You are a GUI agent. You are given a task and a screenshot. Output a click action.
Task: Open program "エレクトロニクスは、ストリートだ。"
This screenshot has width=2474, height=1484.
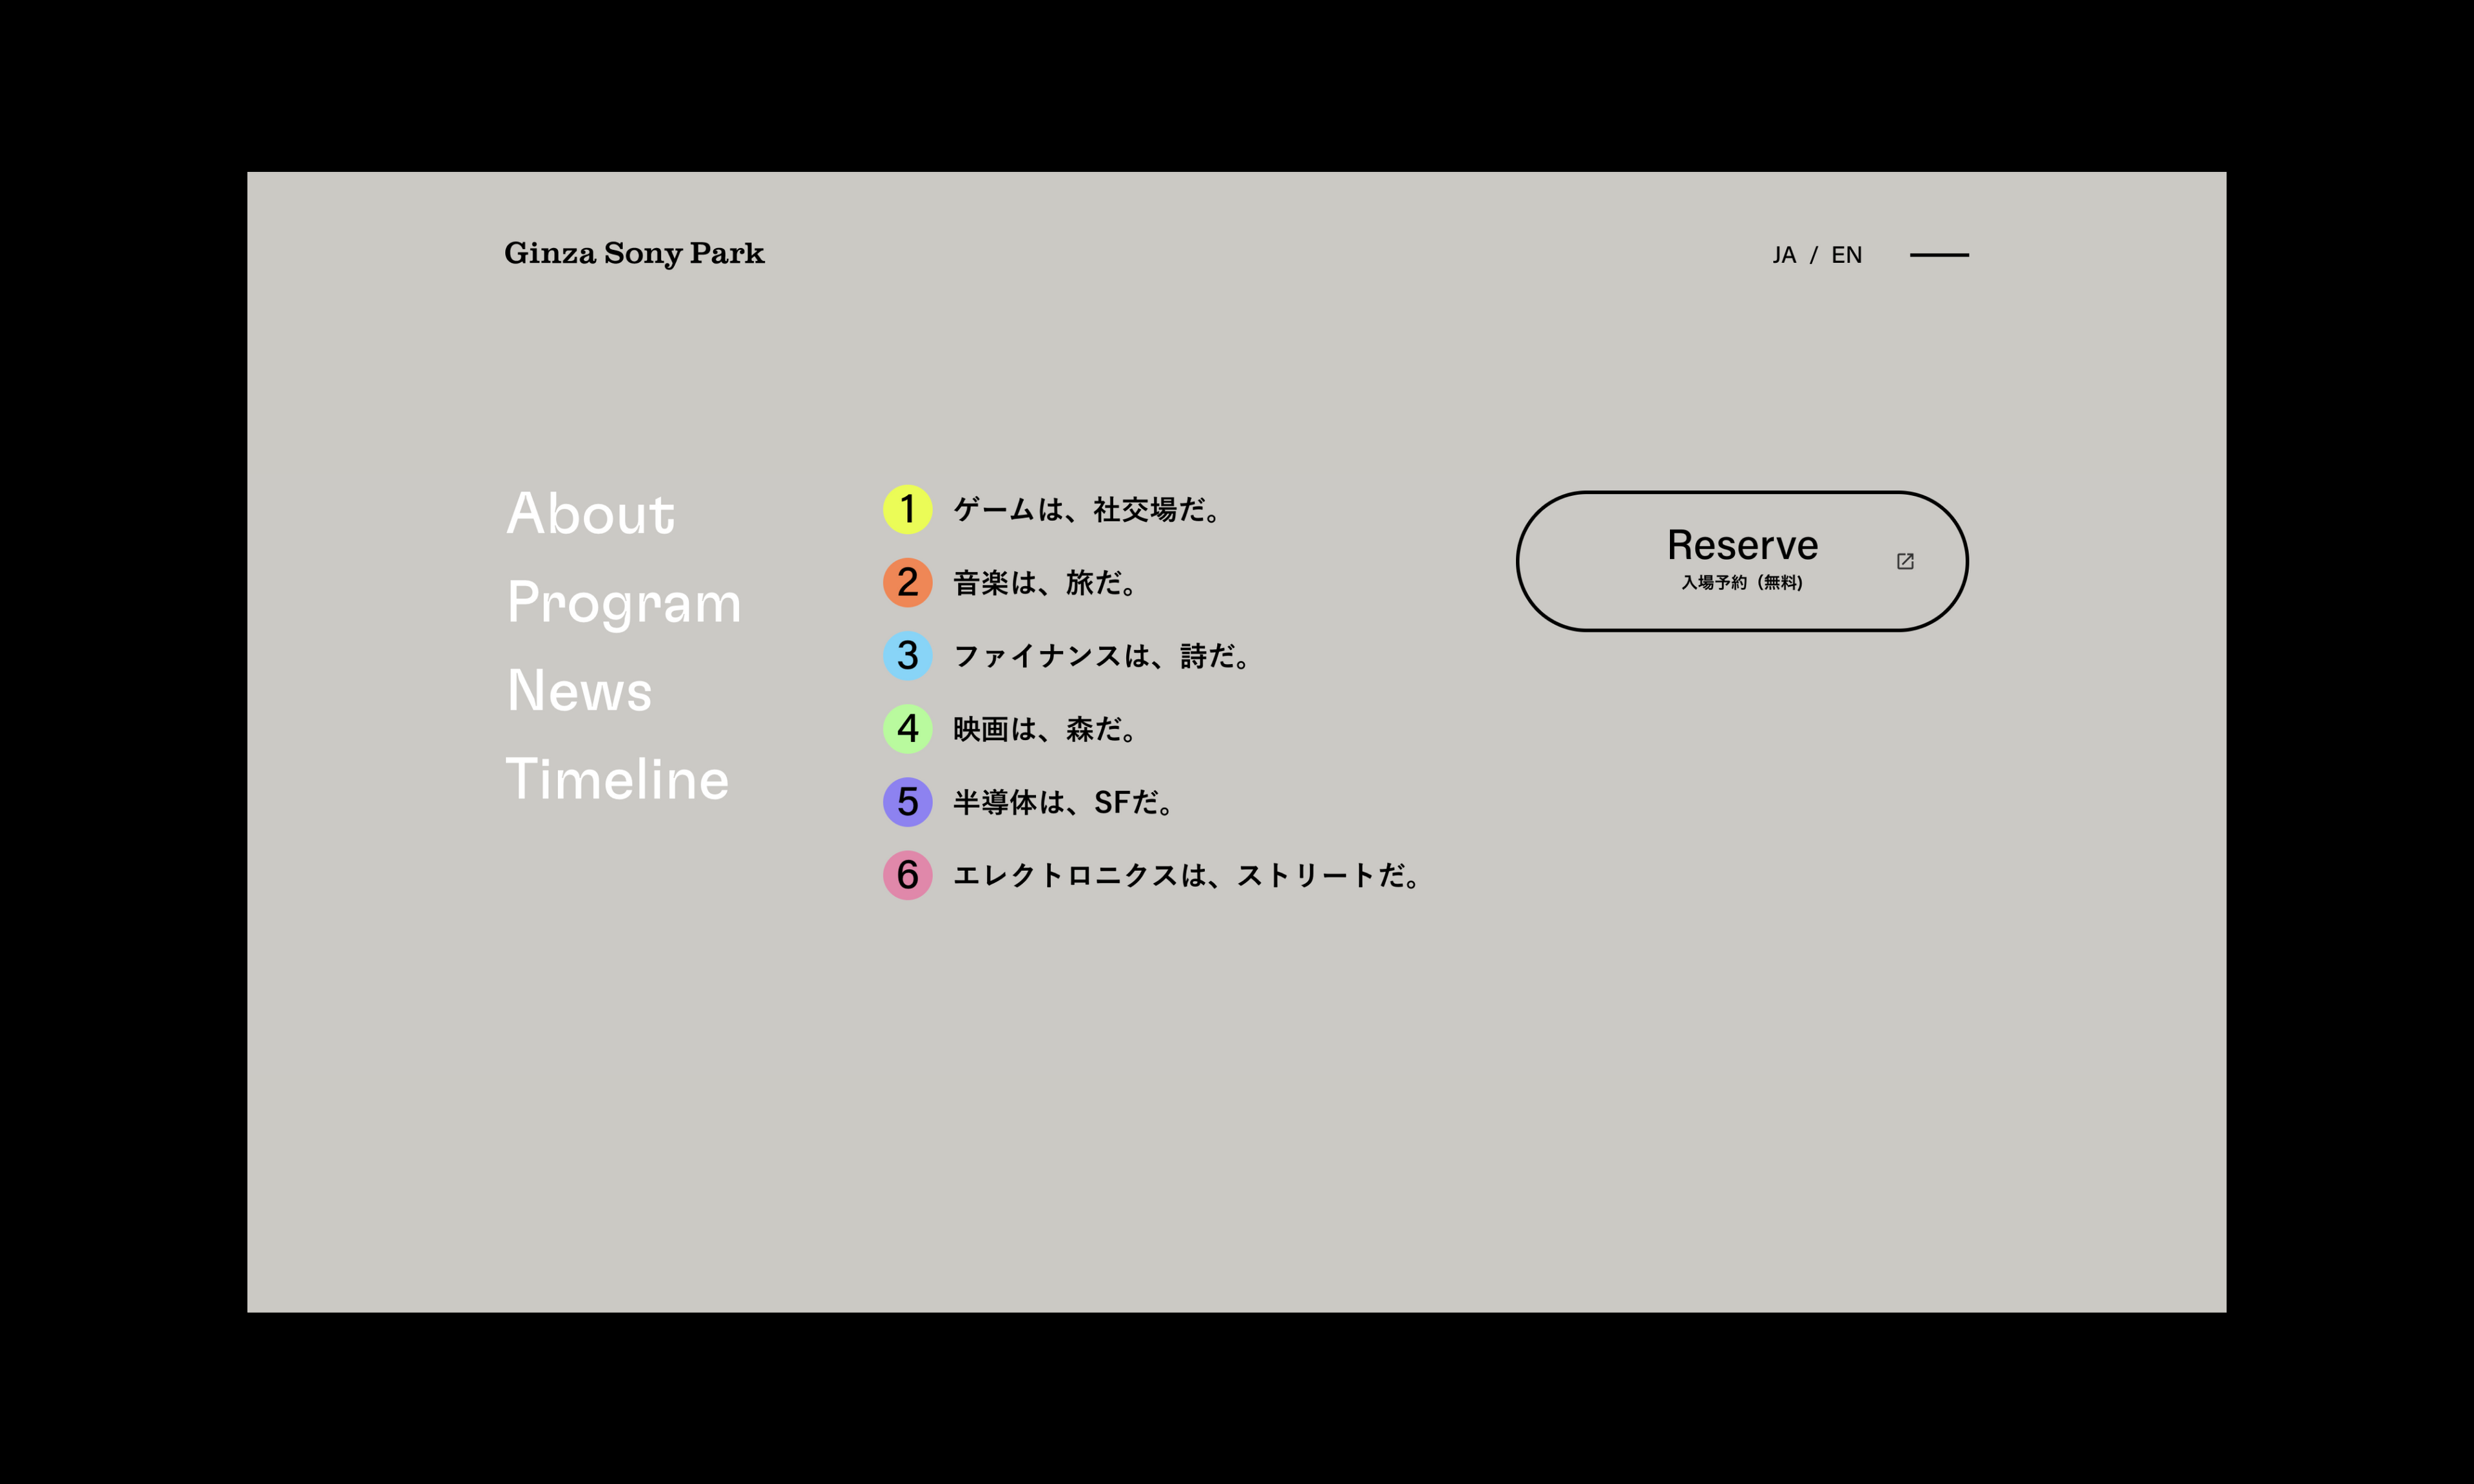pos(1187,876)
